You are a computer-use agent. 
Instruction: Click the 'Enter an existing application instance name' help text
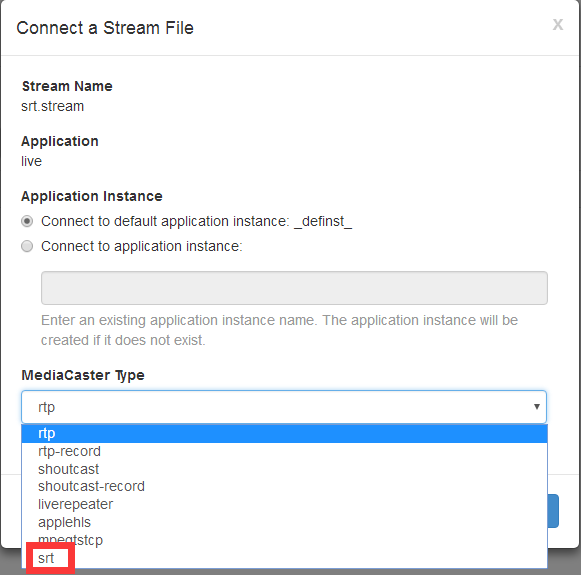(x=279, y=330)
